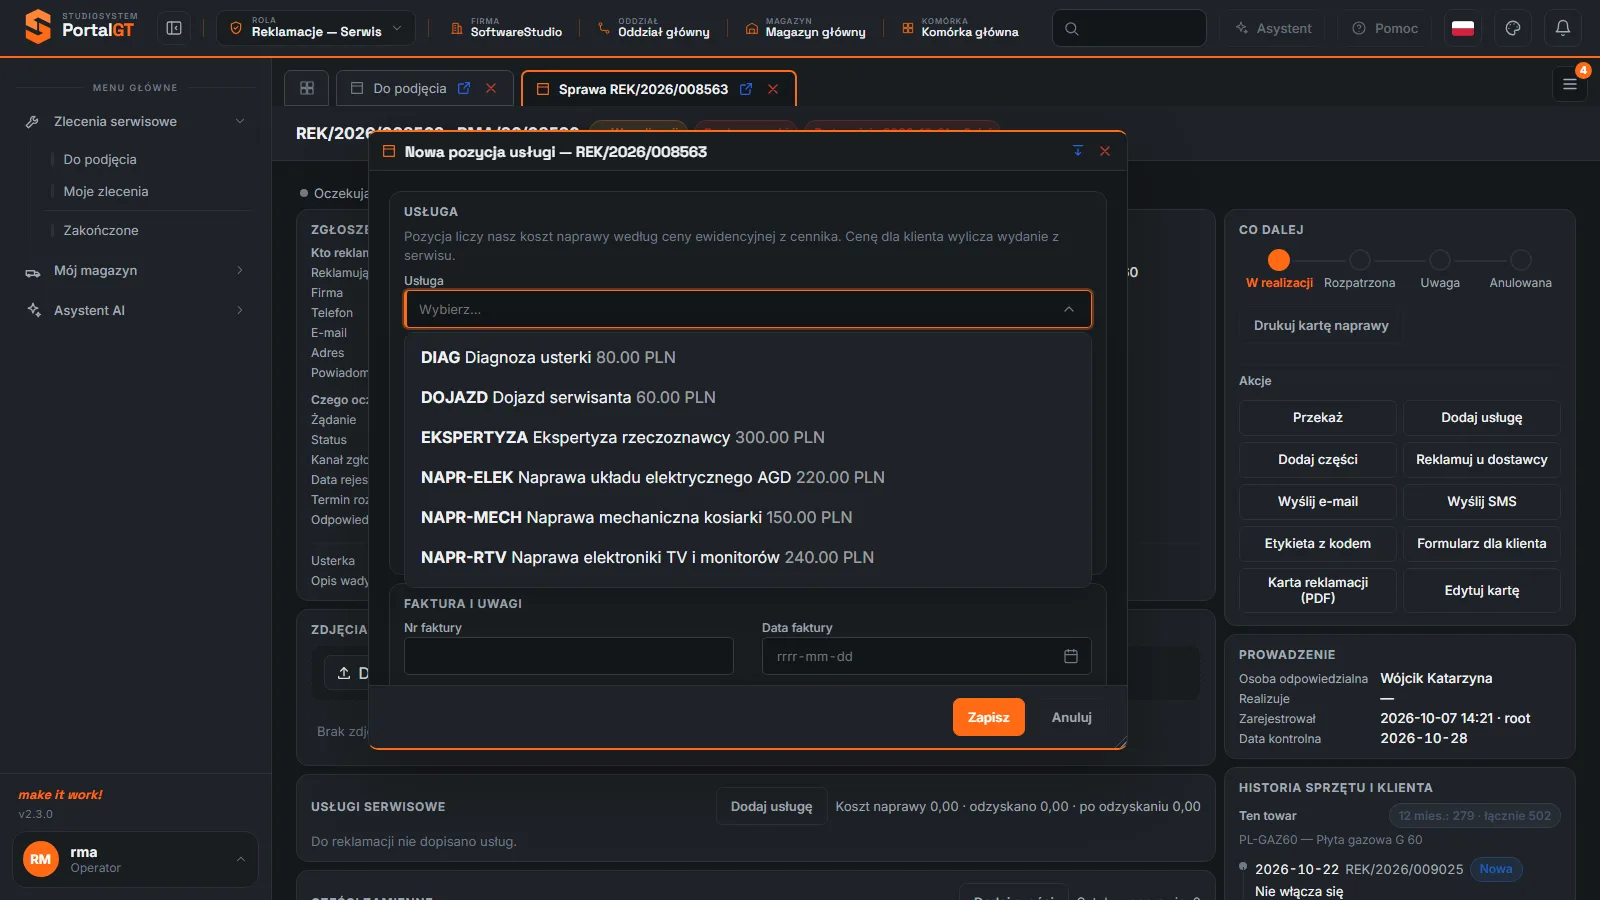
Task: Select Komórka główna selector
Action: click(x=960, y=28)
